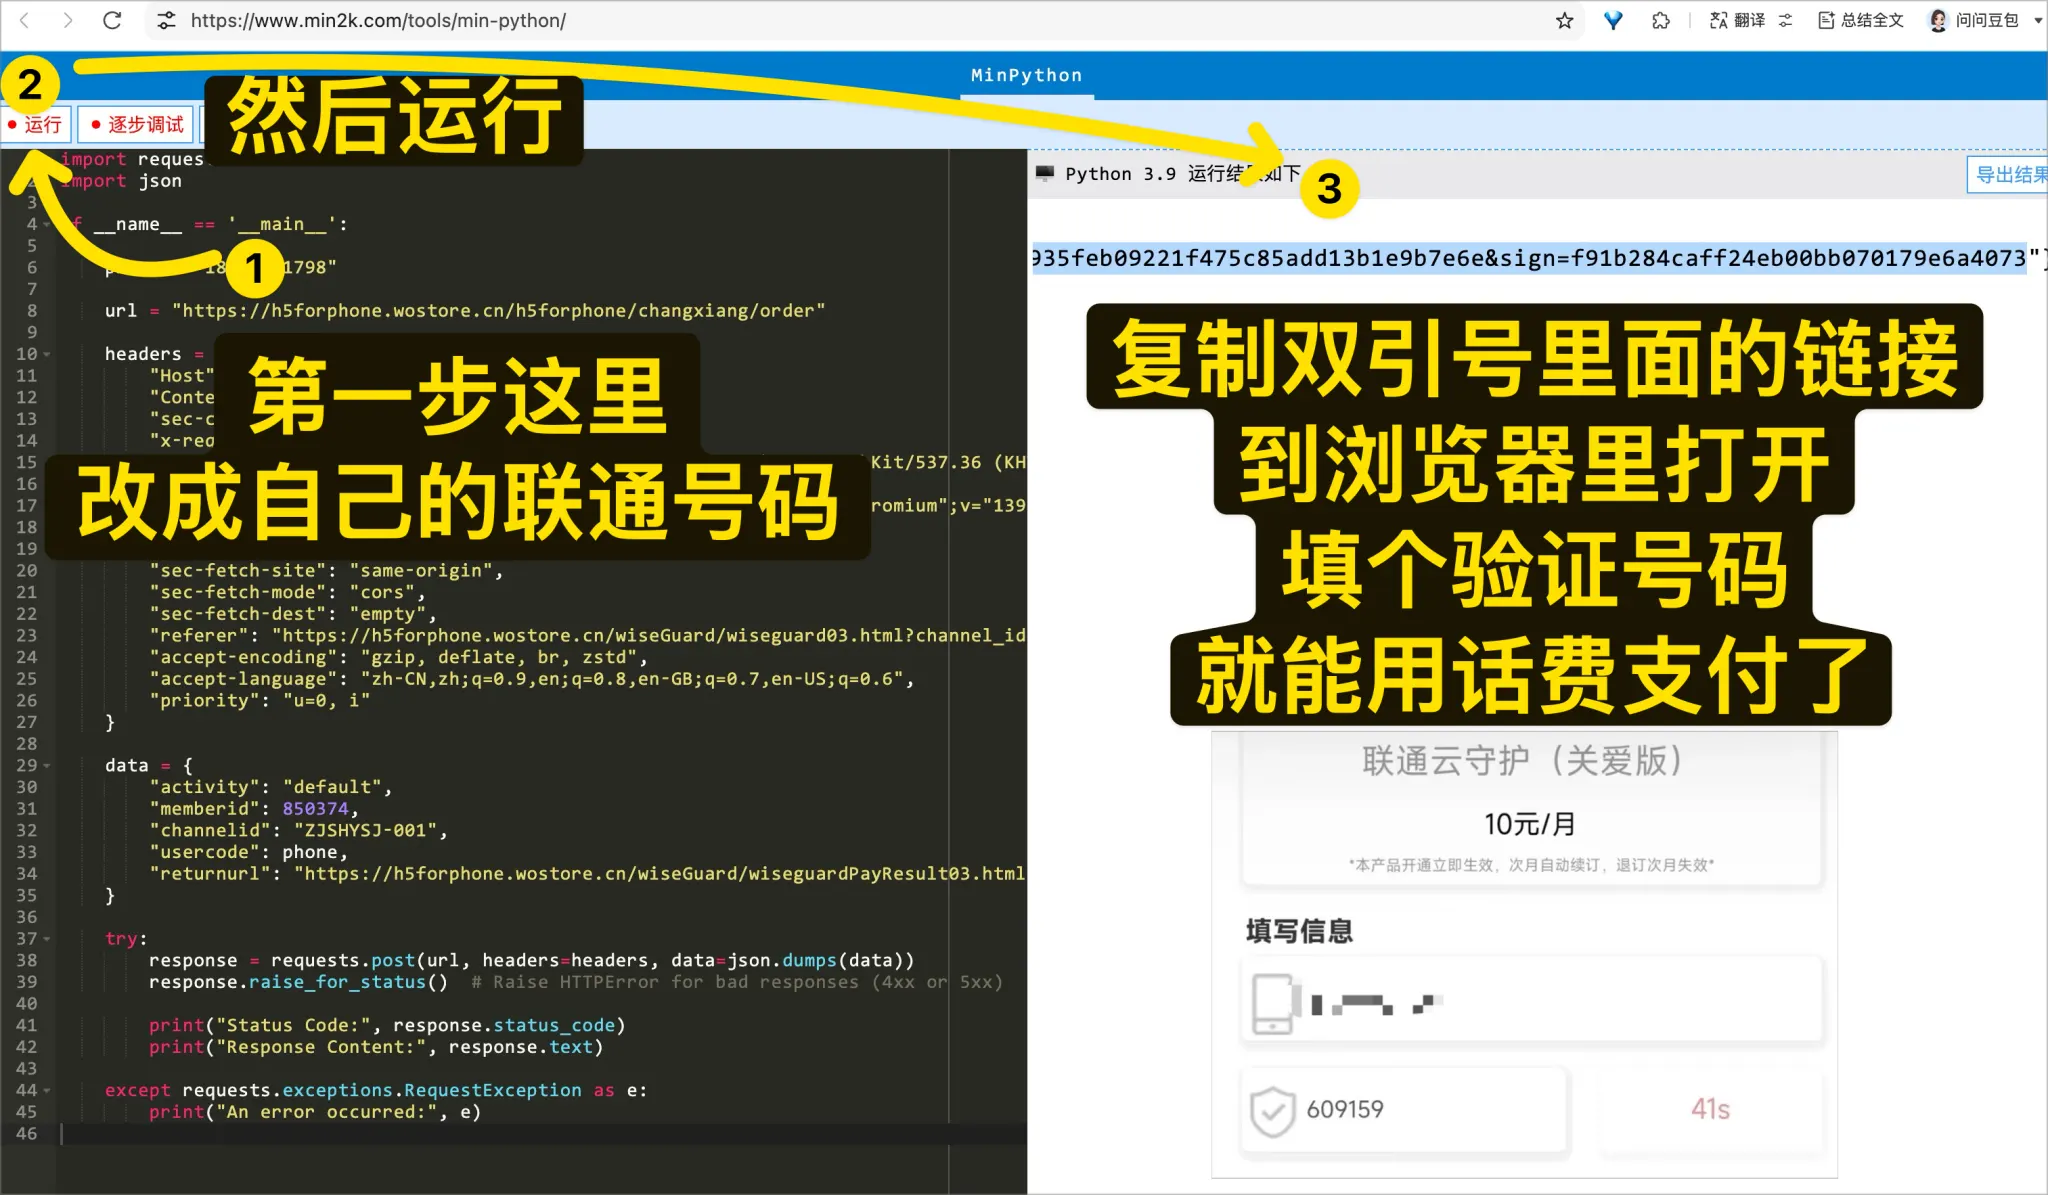Click the 逐步调试 step debug button
Viewport: 2048px width, 1195px height.
[137, 124]
